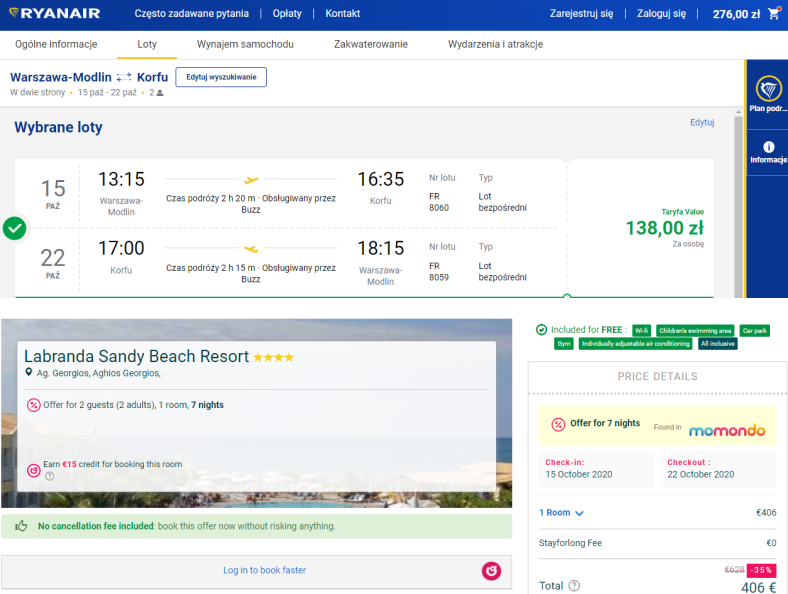Click the outbound flight plane icon
The image size is (788, 594).
click(251, 179)
